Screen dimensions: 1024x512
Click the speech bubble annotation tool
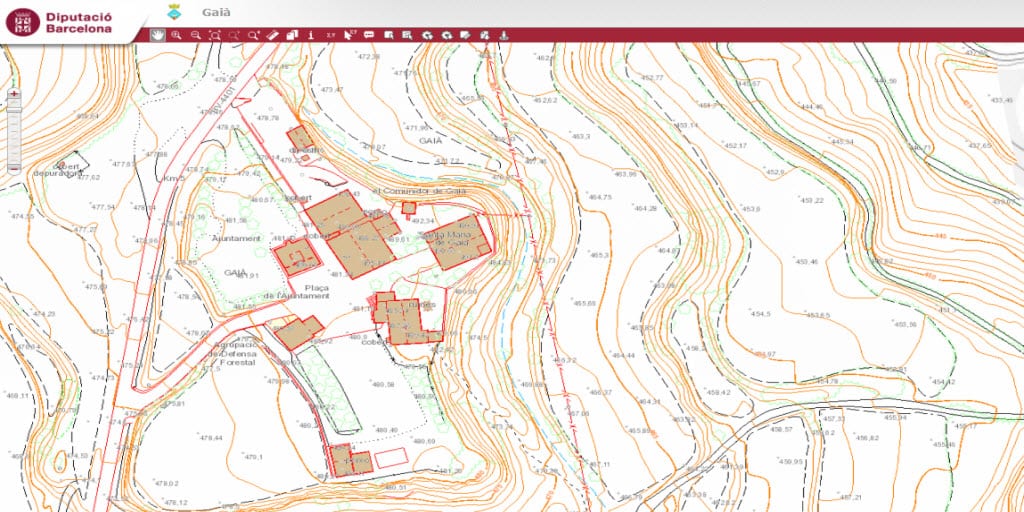point(369,35)
